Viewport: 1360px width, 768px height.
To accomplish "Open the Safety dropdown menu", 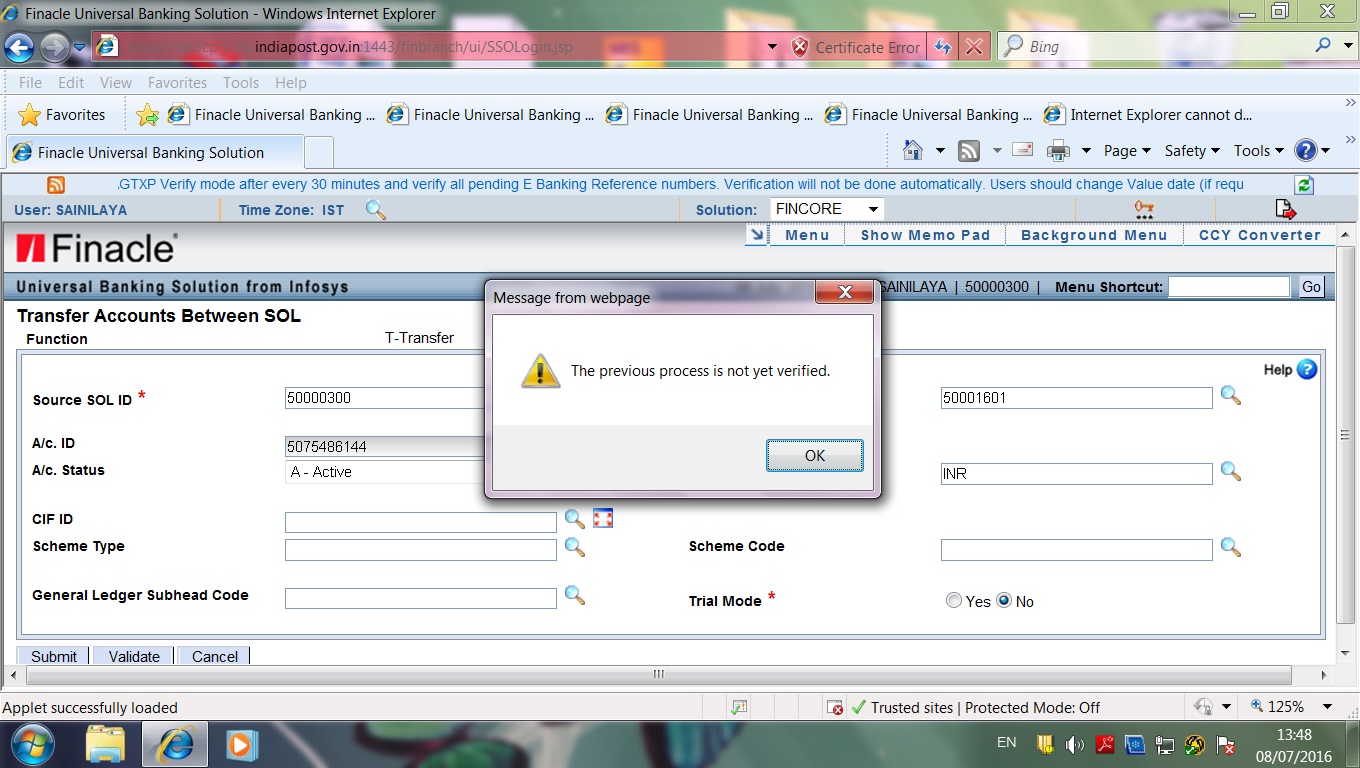I will point(1191,150).
